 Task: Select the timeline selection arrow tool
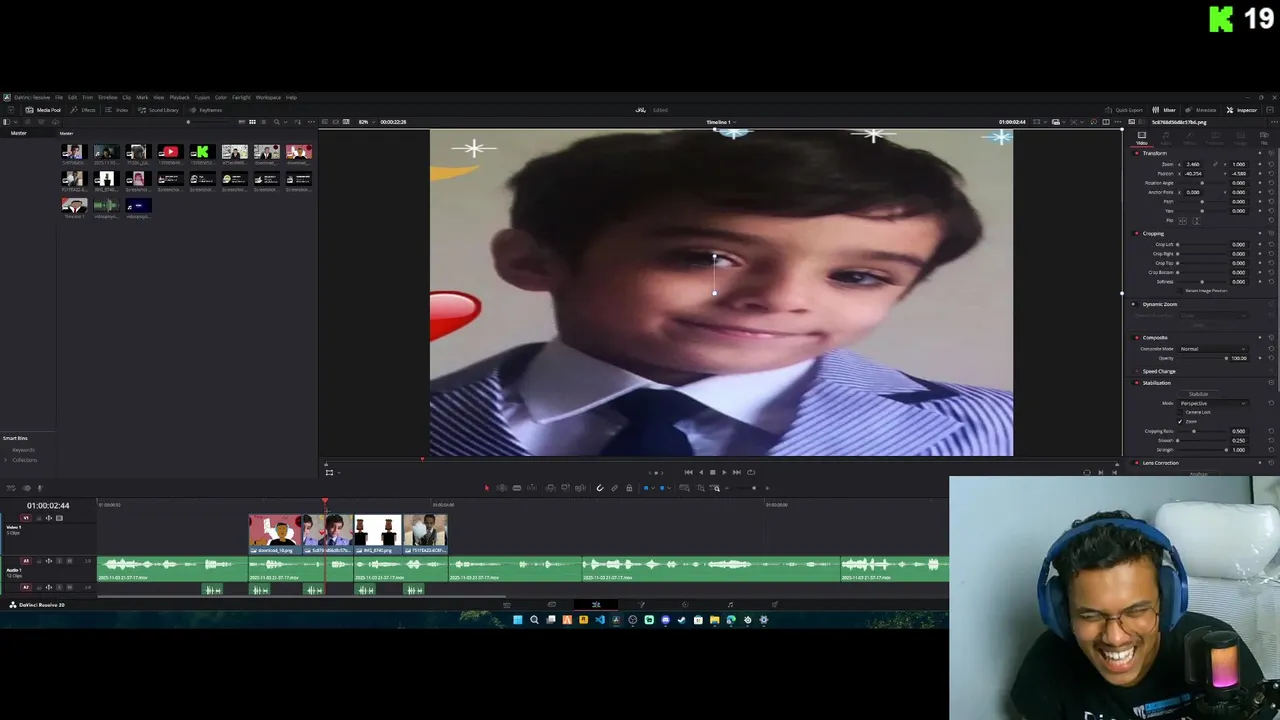click(x=487, y=488)
